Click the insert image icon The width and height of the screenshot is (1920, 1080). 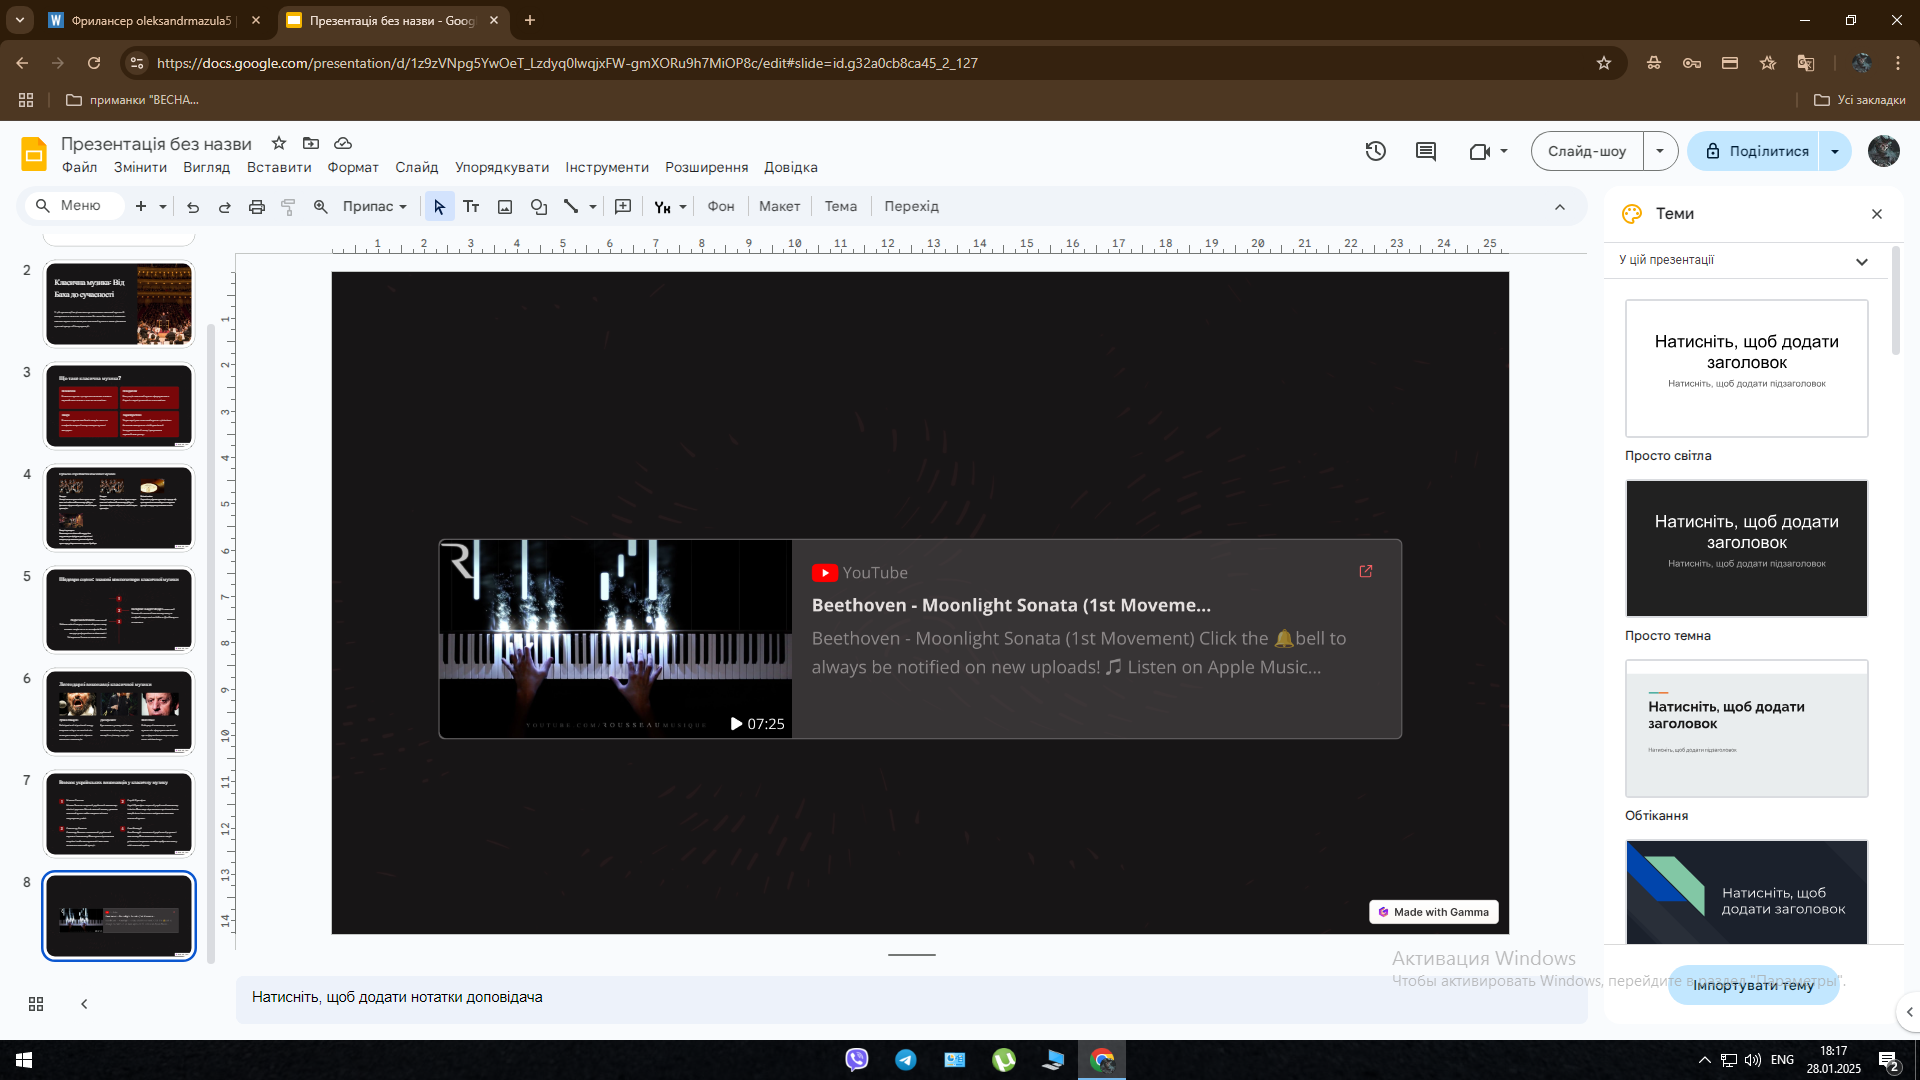pyautogui.click(x=505, y=207)
